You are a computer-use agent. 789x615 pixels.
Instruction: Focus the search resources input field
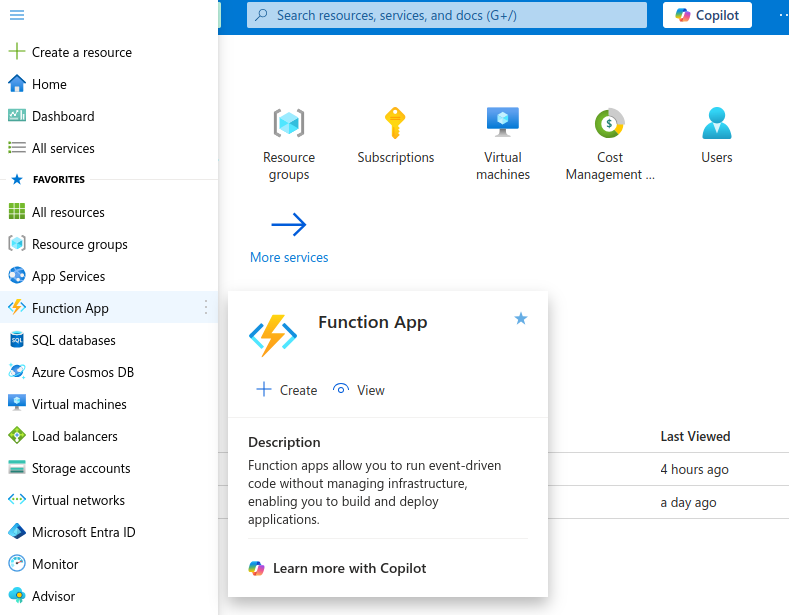[450, 15]
